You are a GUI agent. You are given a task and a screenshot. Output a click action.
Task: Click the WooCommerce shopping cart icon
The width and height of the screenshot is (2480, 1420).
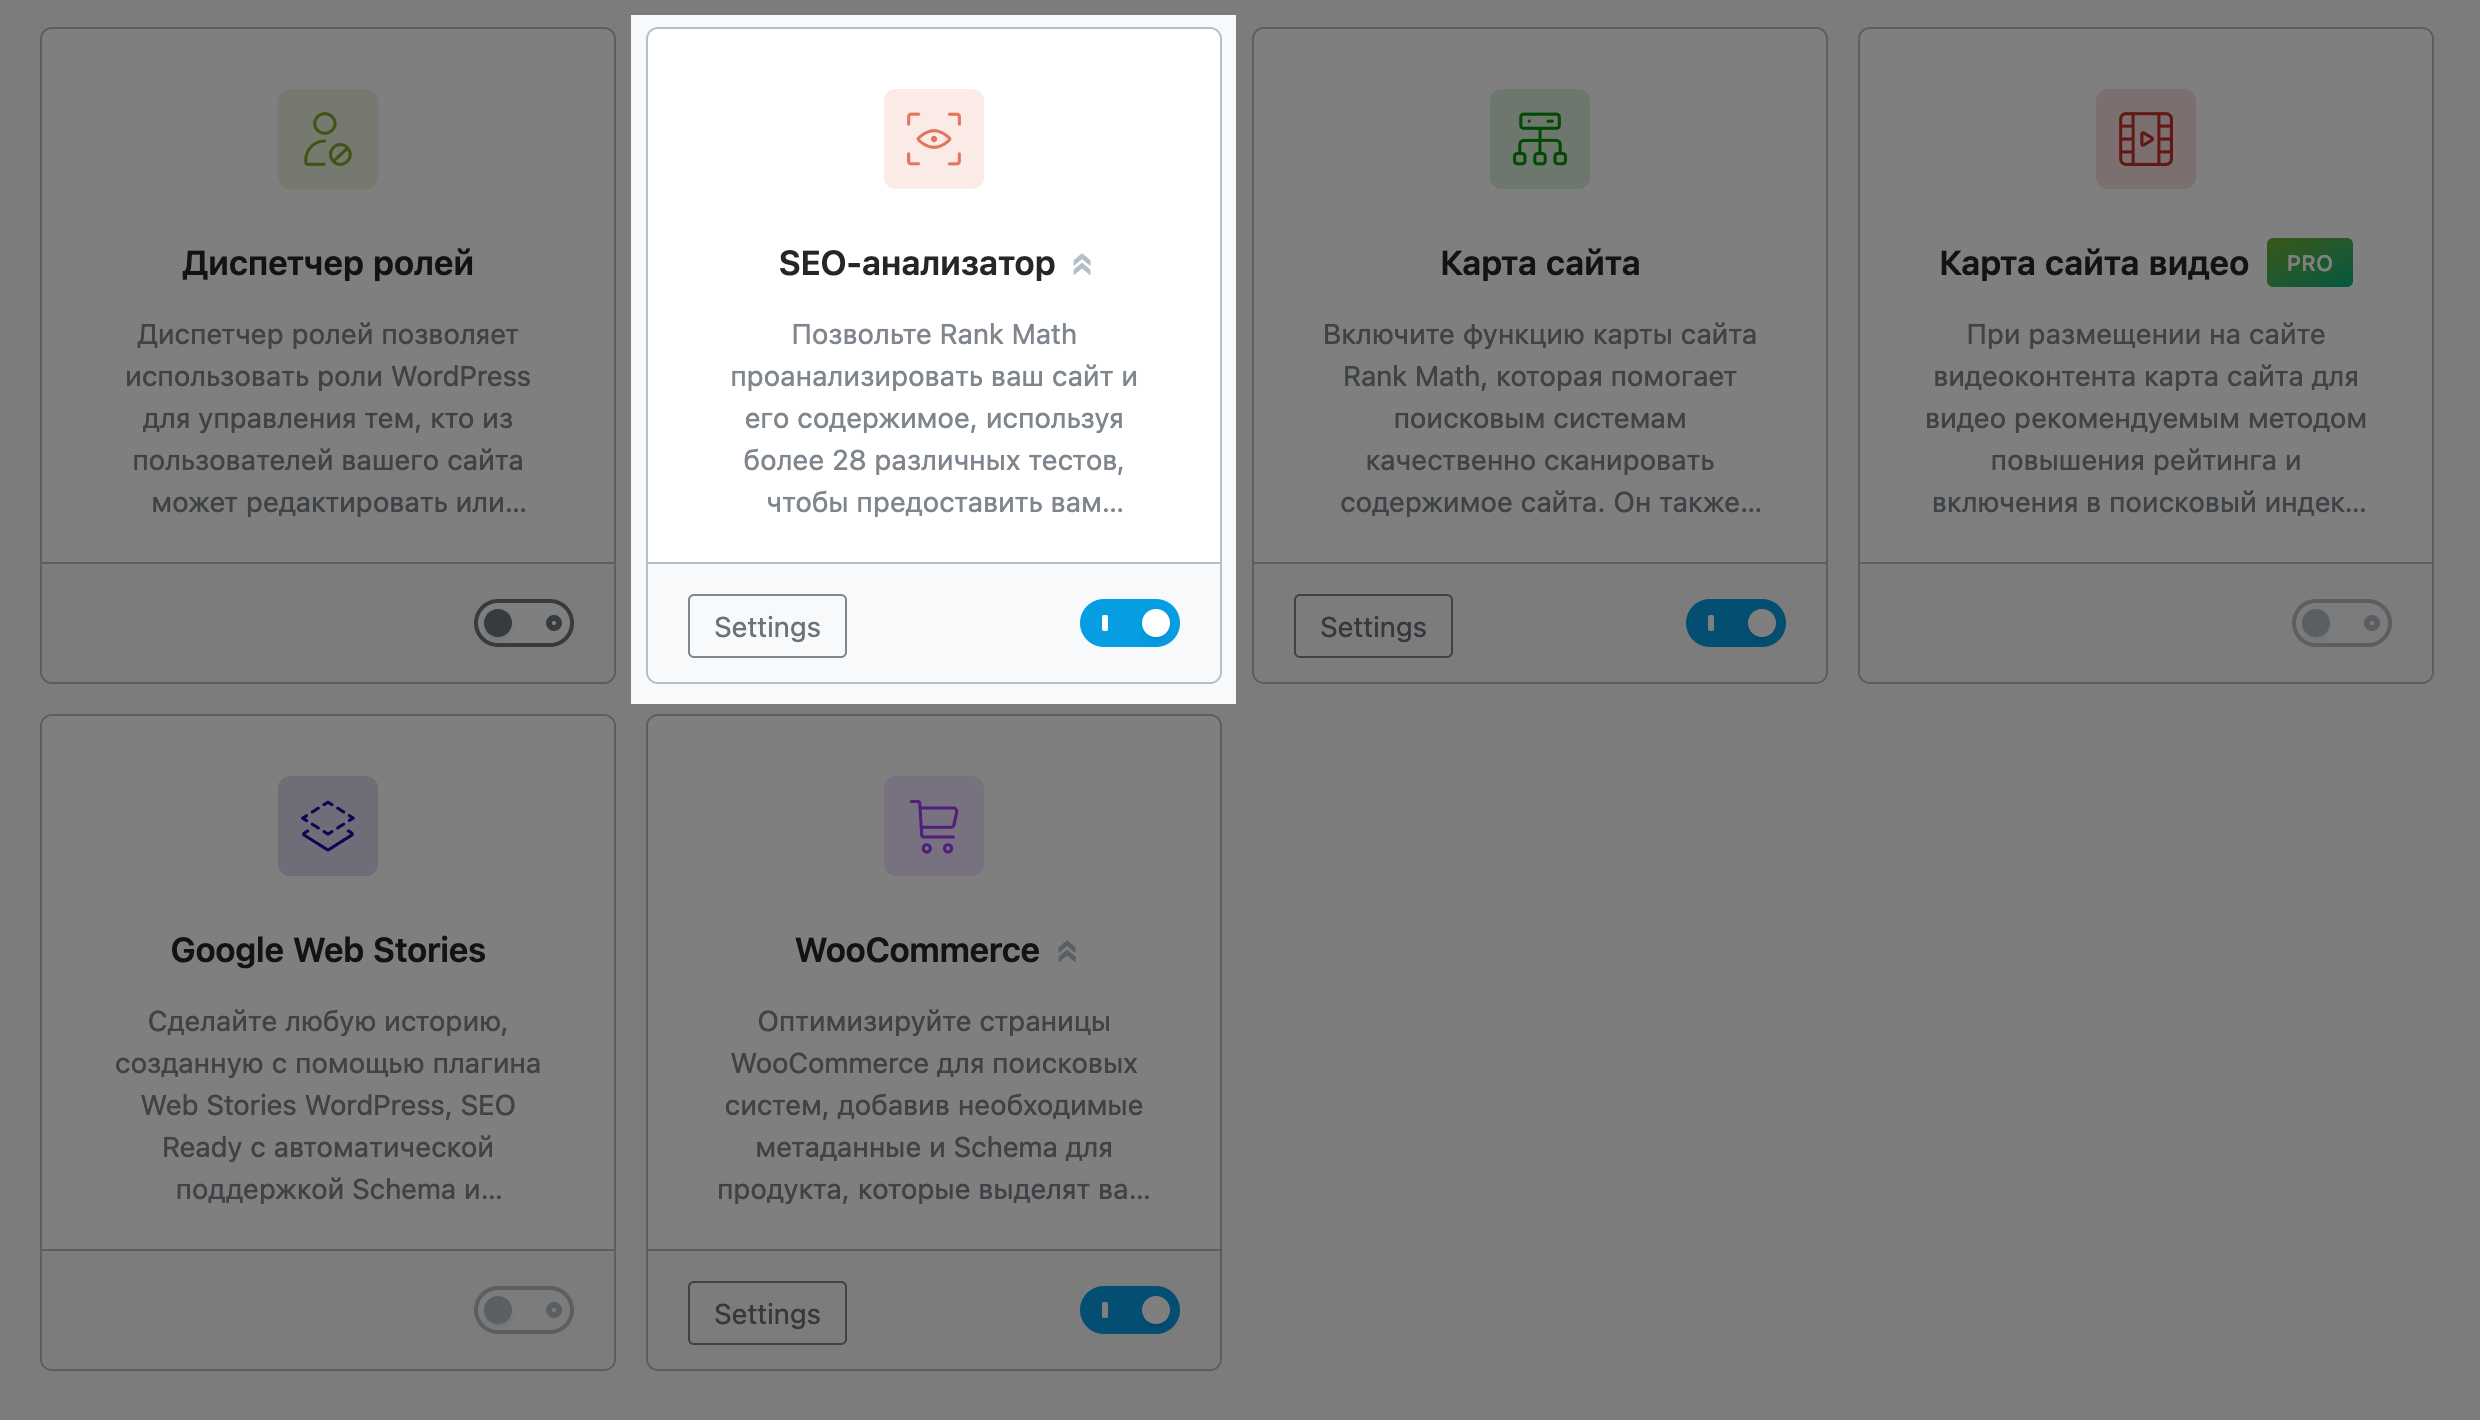point(934,826)
